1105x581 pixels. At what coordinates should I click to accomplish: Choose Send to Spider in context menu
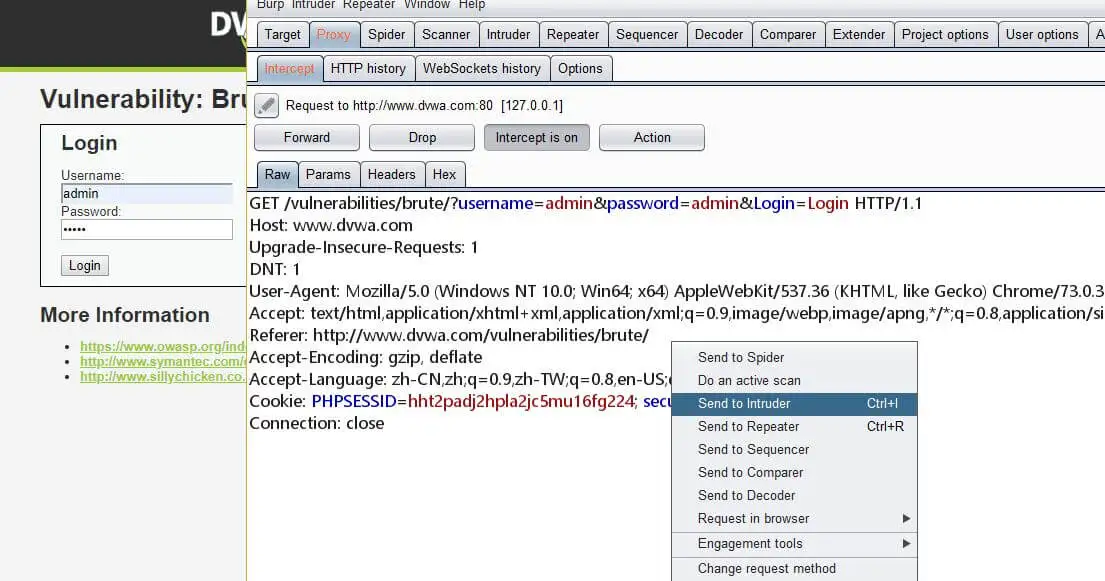click(x=794, y=357)
